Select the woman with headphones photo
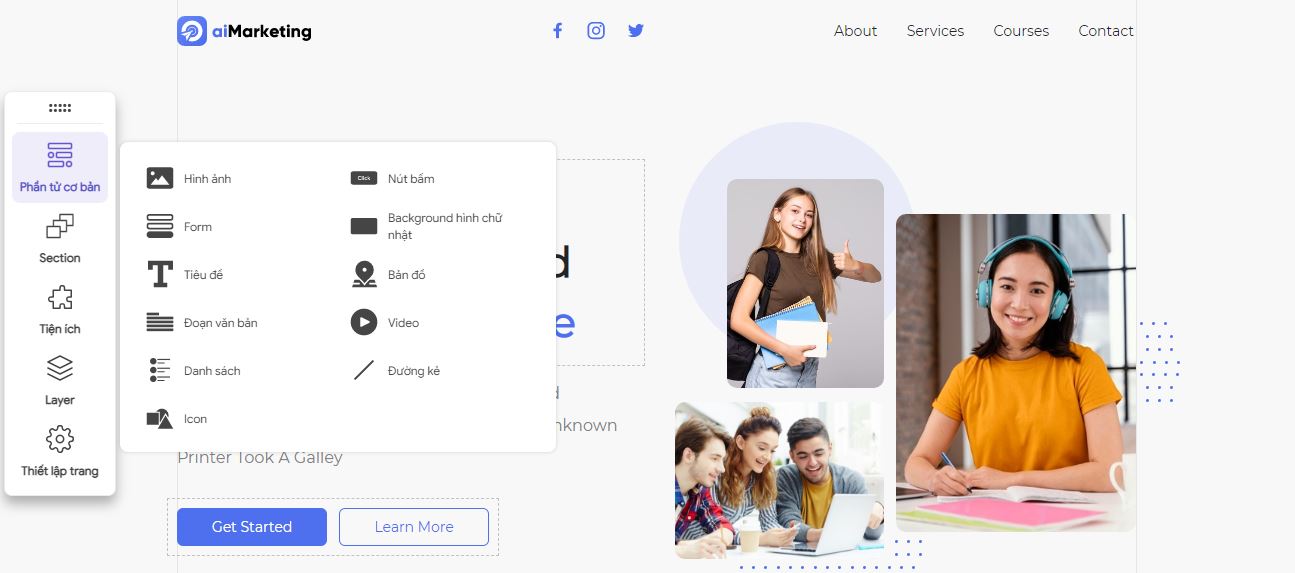Viewport: 1295px width, 573px height. tap(1016, 373)
